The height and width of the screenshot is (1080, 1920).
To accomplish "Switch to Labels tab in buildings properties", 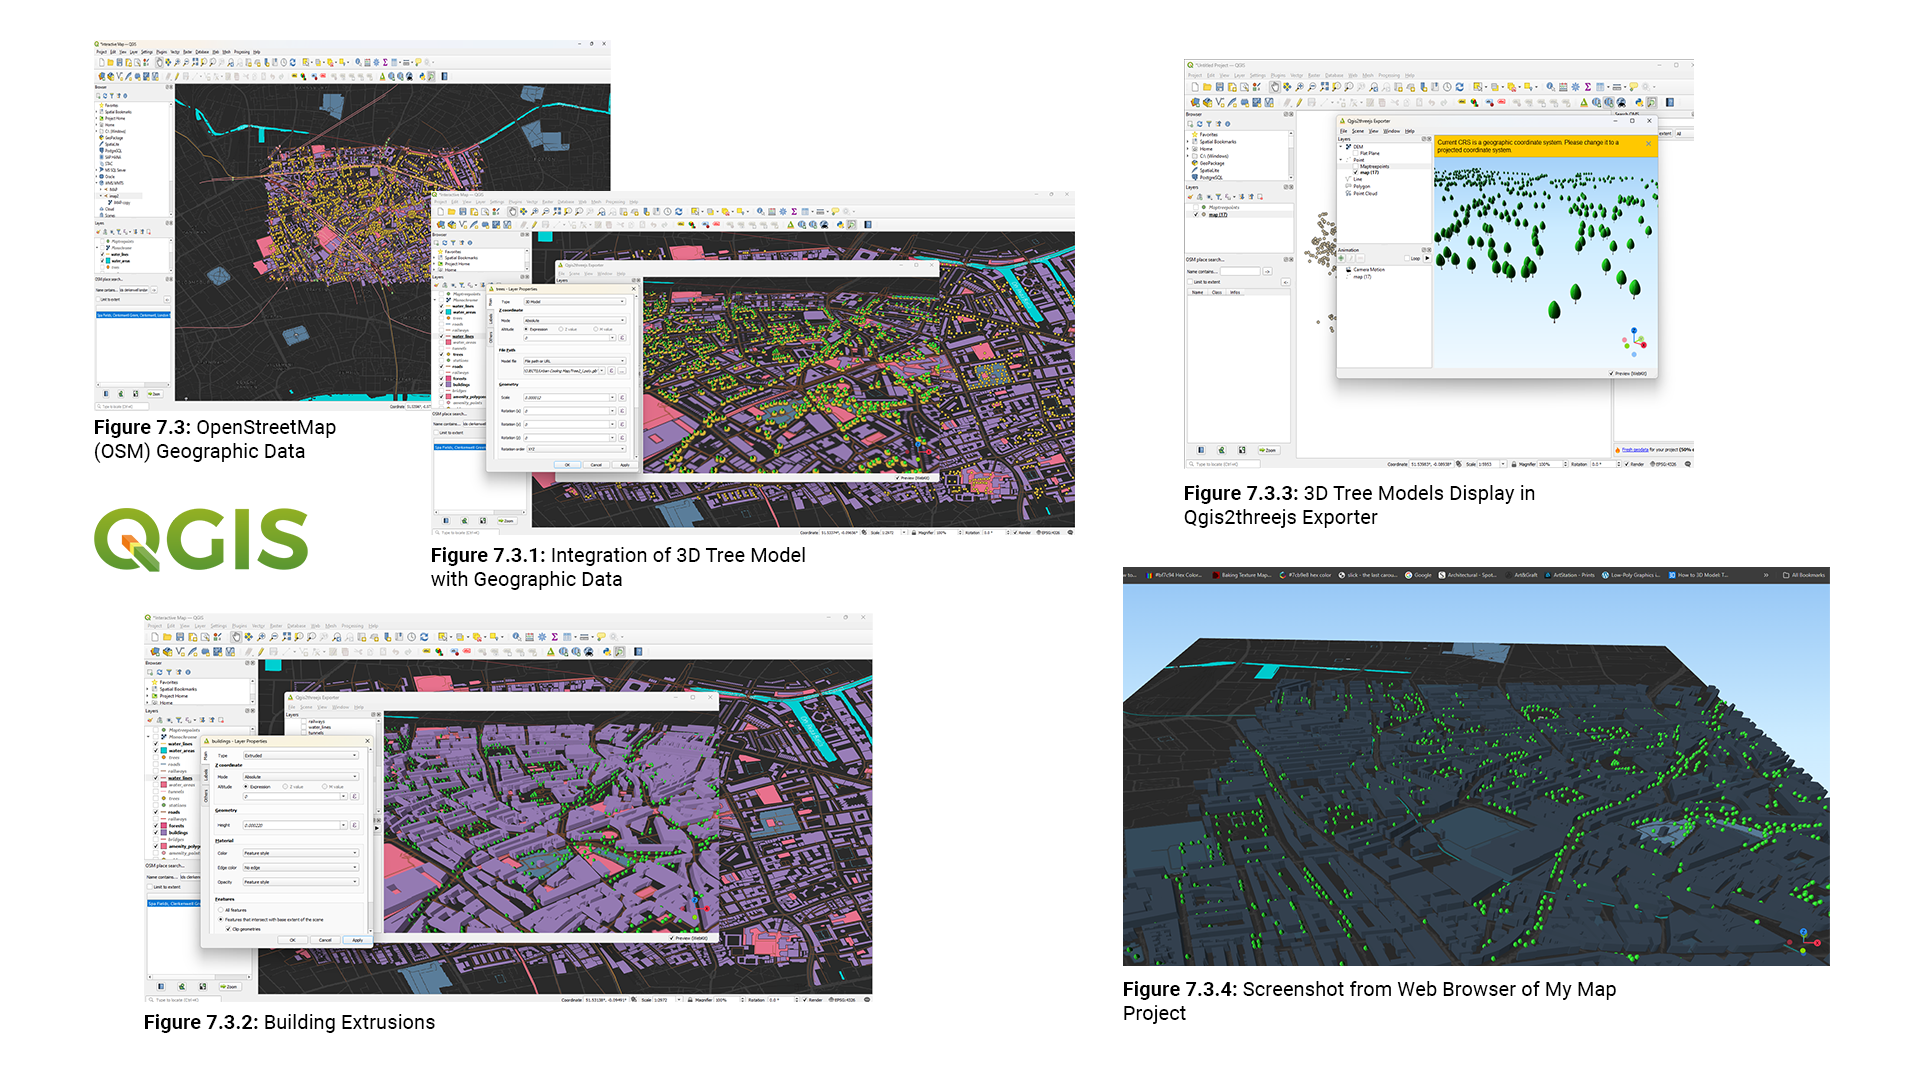I will [206, 775].
